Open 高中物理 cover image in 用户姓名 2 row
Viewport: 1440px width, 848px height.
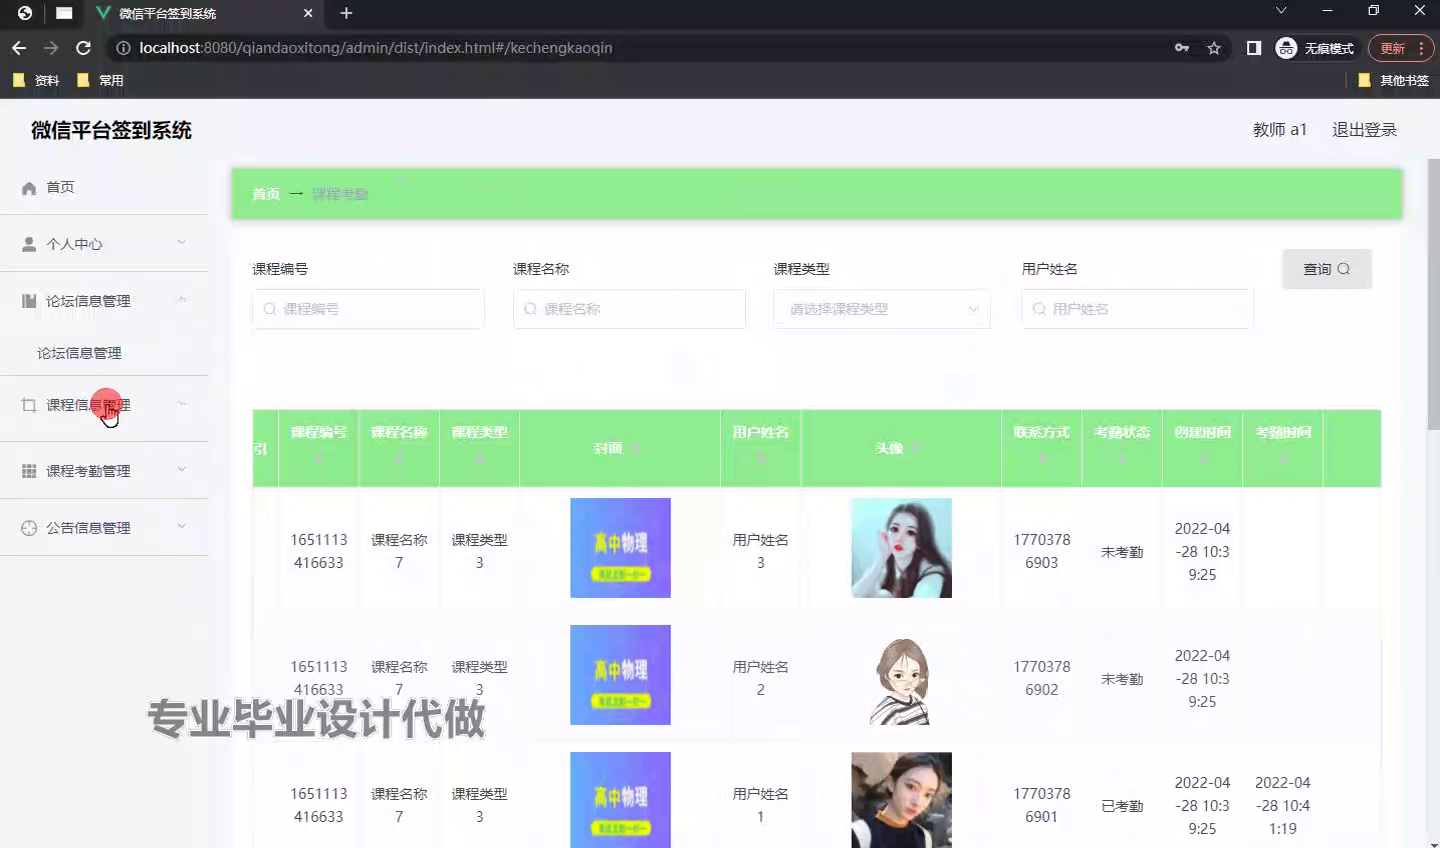point(620,675)
